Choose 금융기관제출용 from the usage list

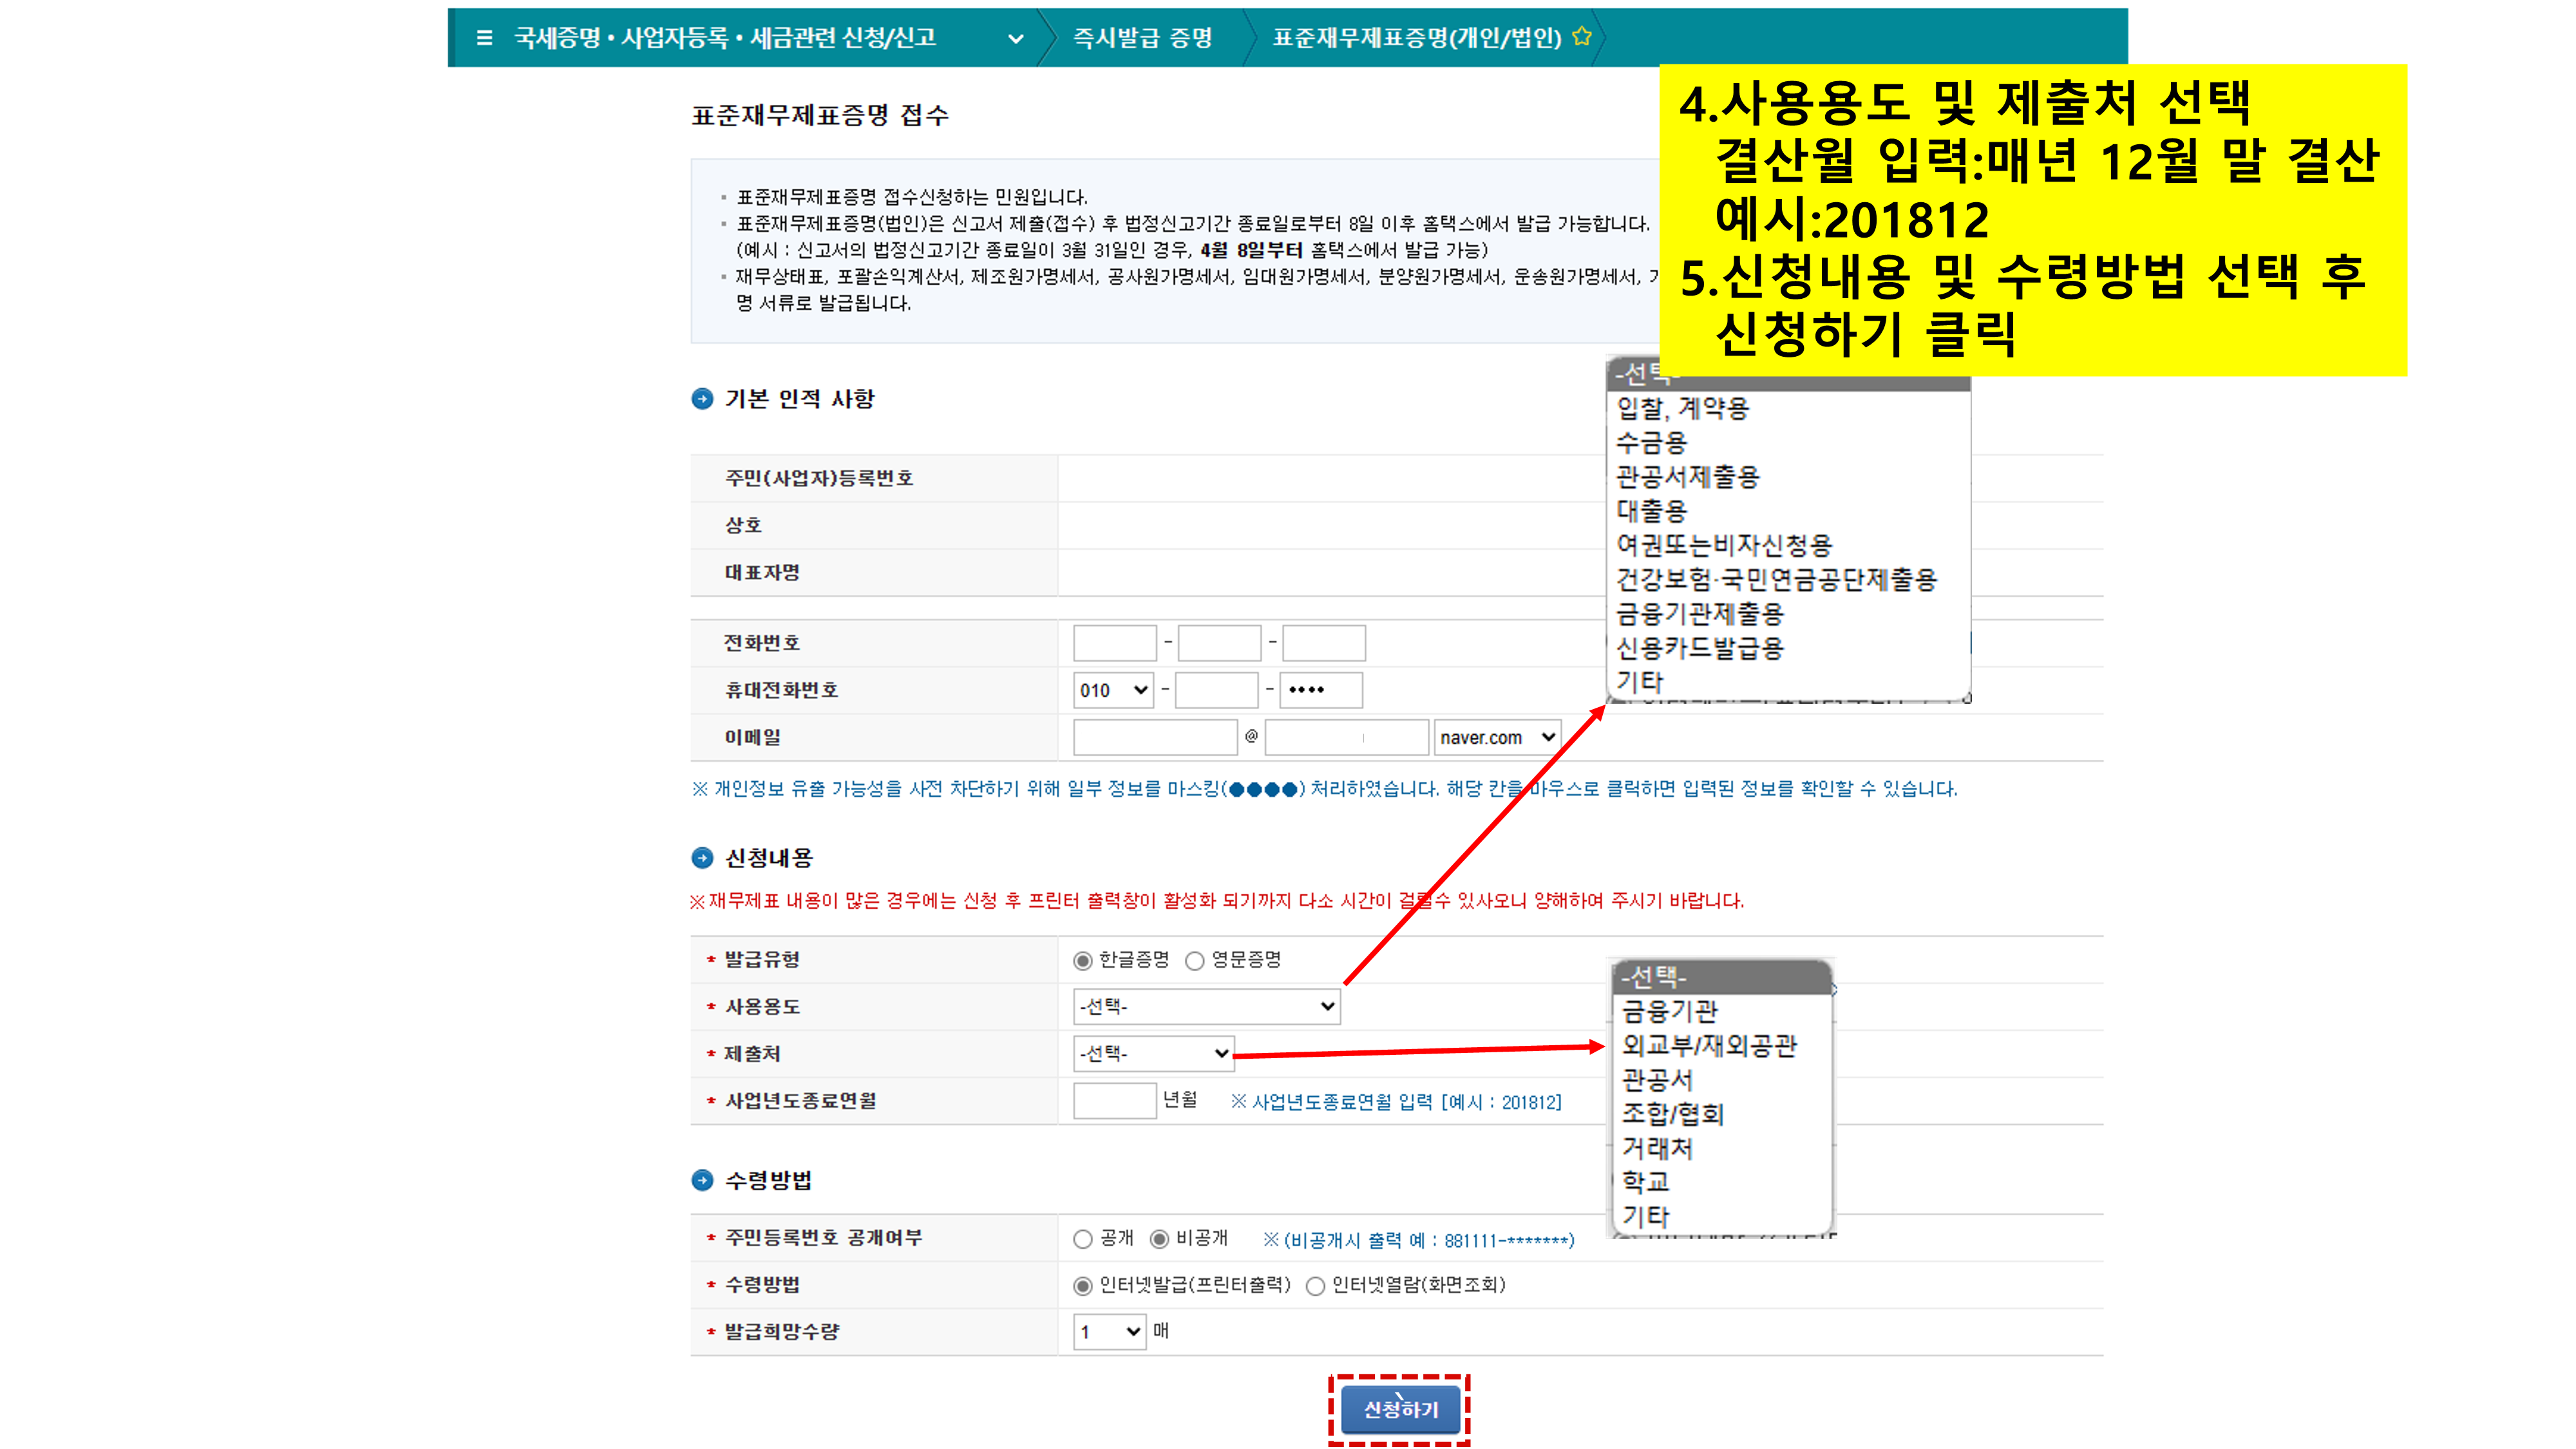(x=1700, y=614)
